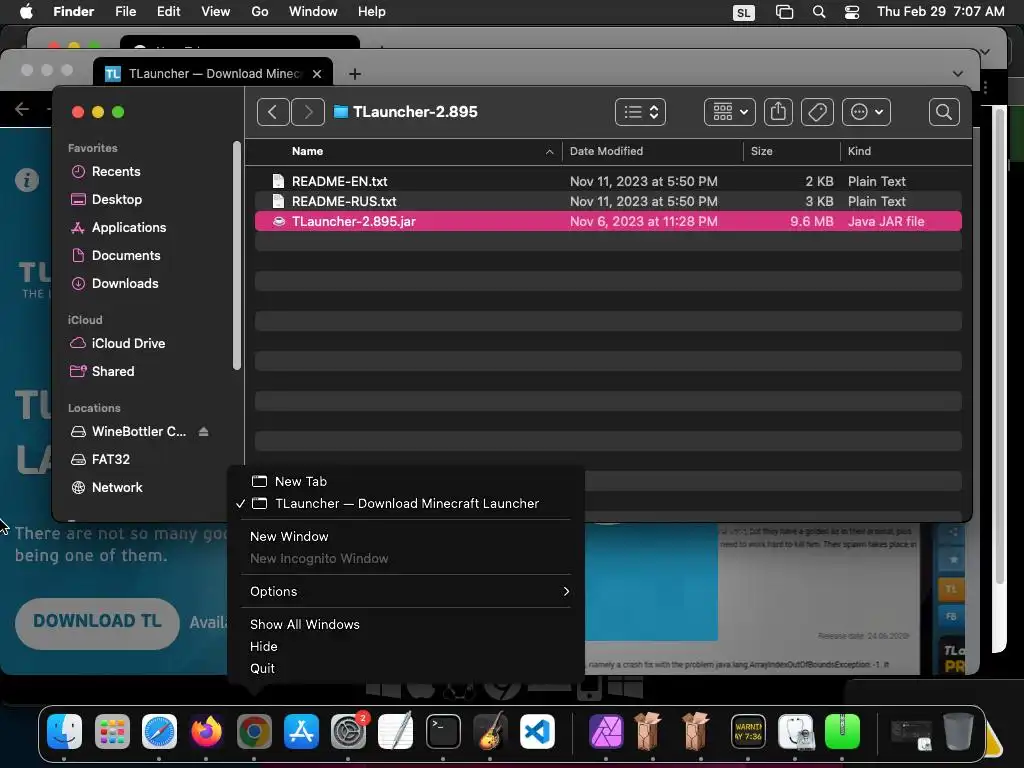
Task: Open the list view switcher in Finder toolbar
Action: pyautogui.click(x=640, y=112)
